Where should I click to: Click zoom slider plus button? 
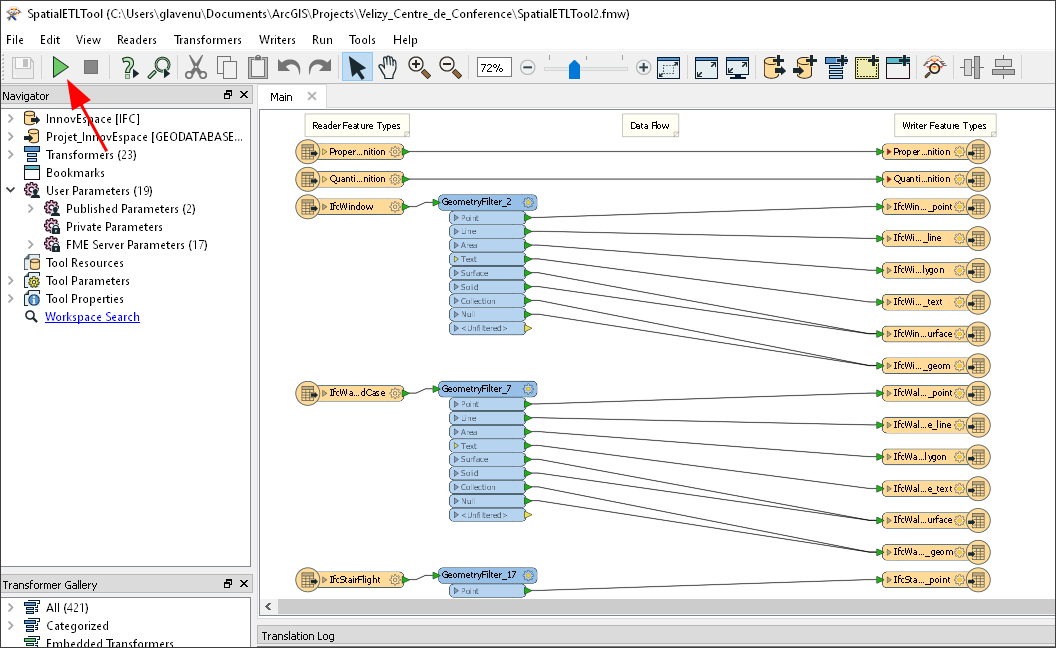click(643, 67)
